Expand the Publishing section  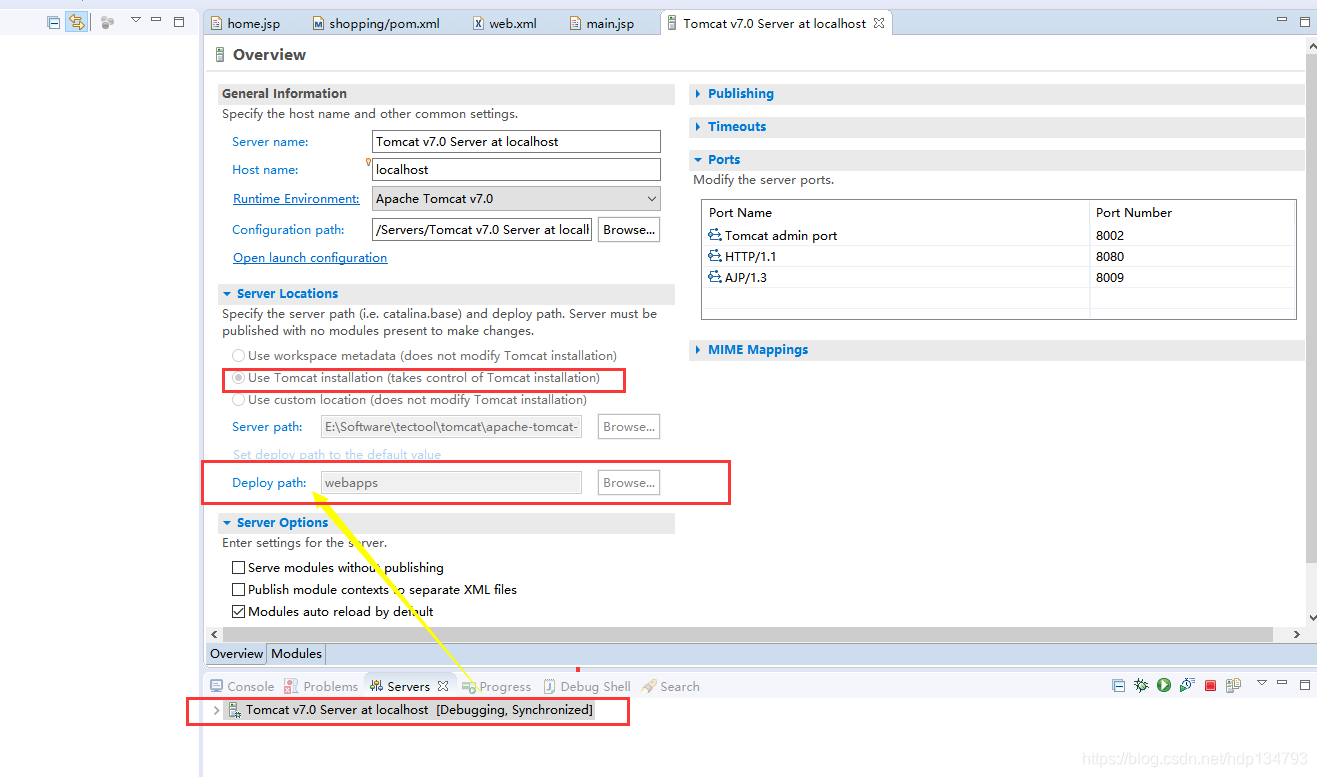coord(698,94)
